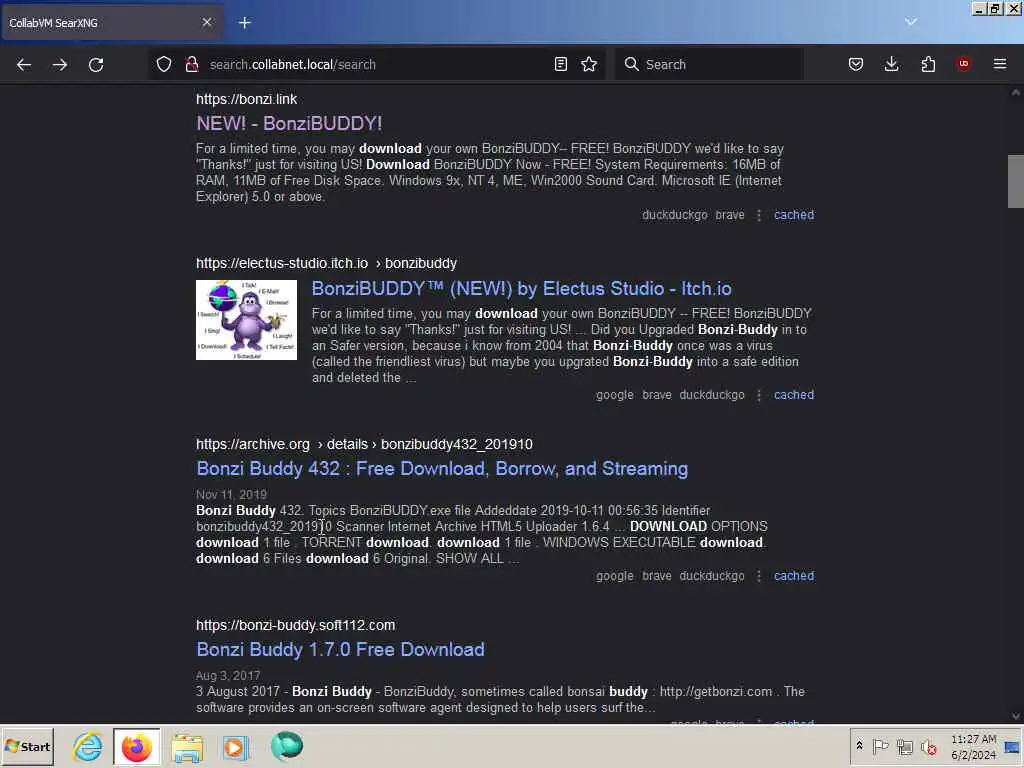Click the archive.org details URL text
This screenshot has width=1024, height=768.
[x=364, y=444]
